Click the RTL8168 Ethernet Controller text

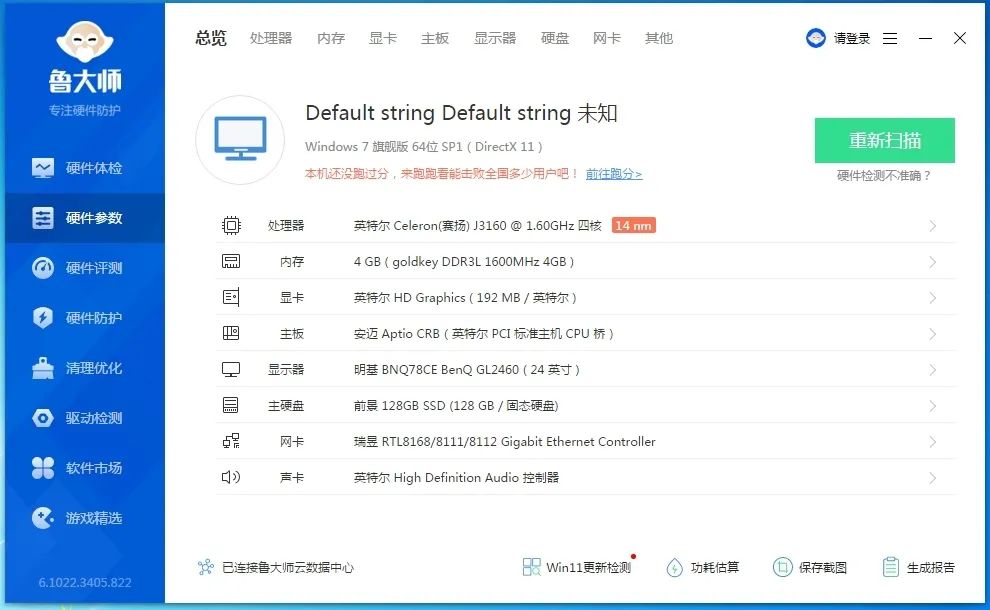(504, 441)
